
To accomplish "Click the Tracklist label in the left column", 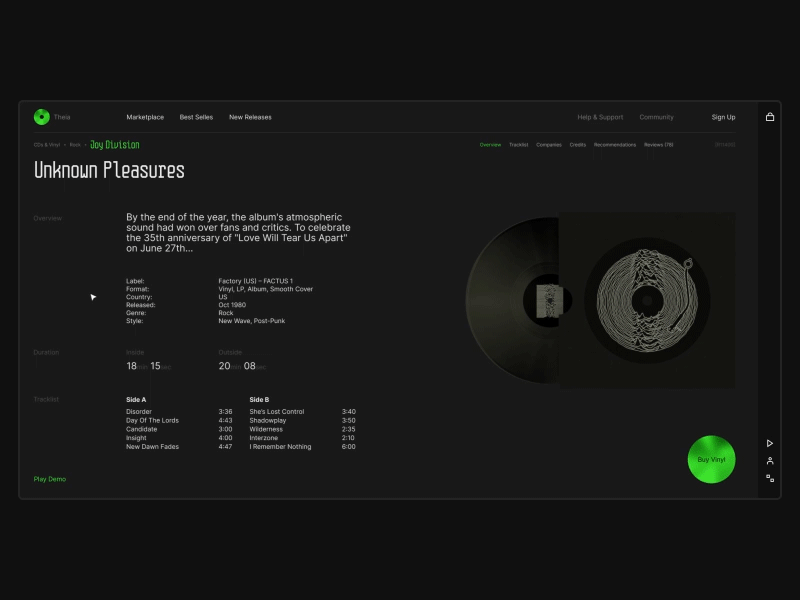I will pyautogui.click(x=46, y=399).
